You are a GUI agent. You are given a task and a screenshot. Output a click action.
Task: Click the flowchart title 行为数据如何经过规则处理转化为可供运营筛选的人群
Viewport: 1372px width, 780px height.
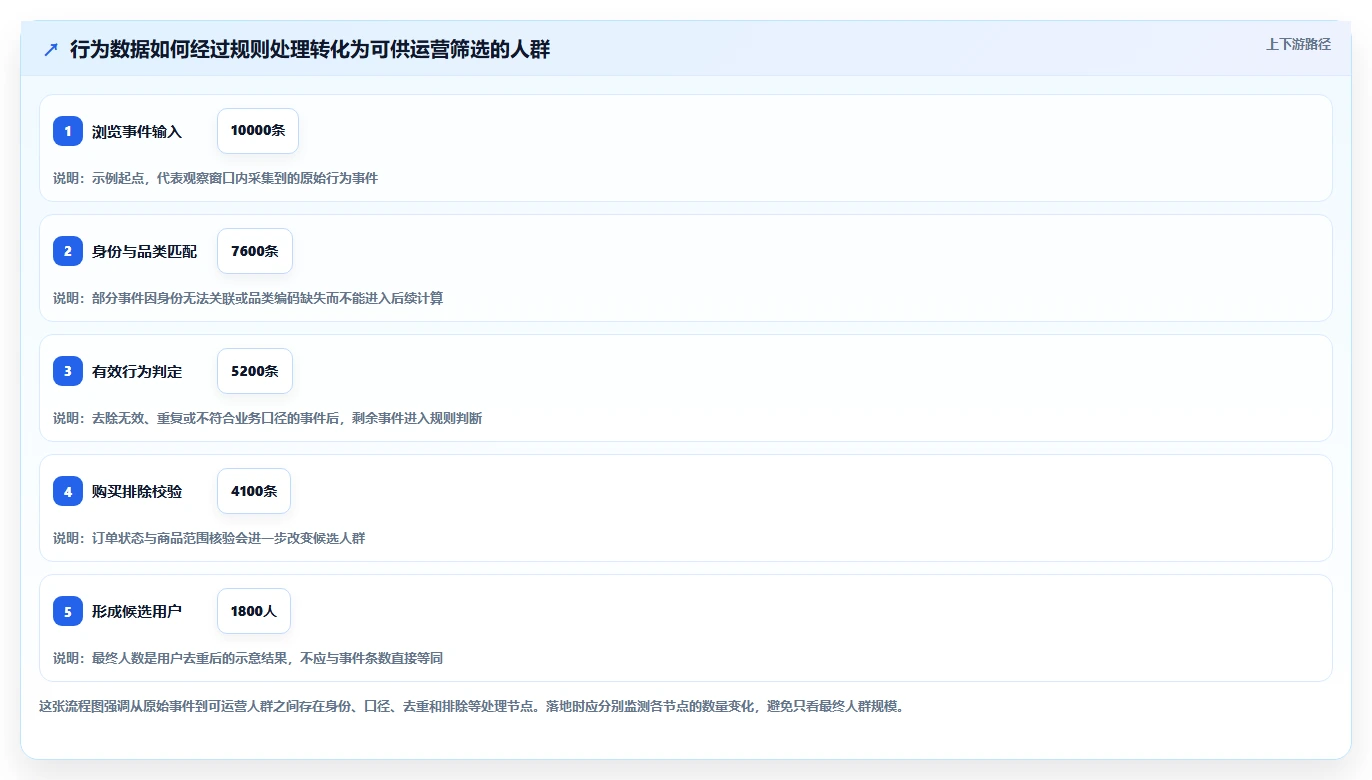[310, 49]
